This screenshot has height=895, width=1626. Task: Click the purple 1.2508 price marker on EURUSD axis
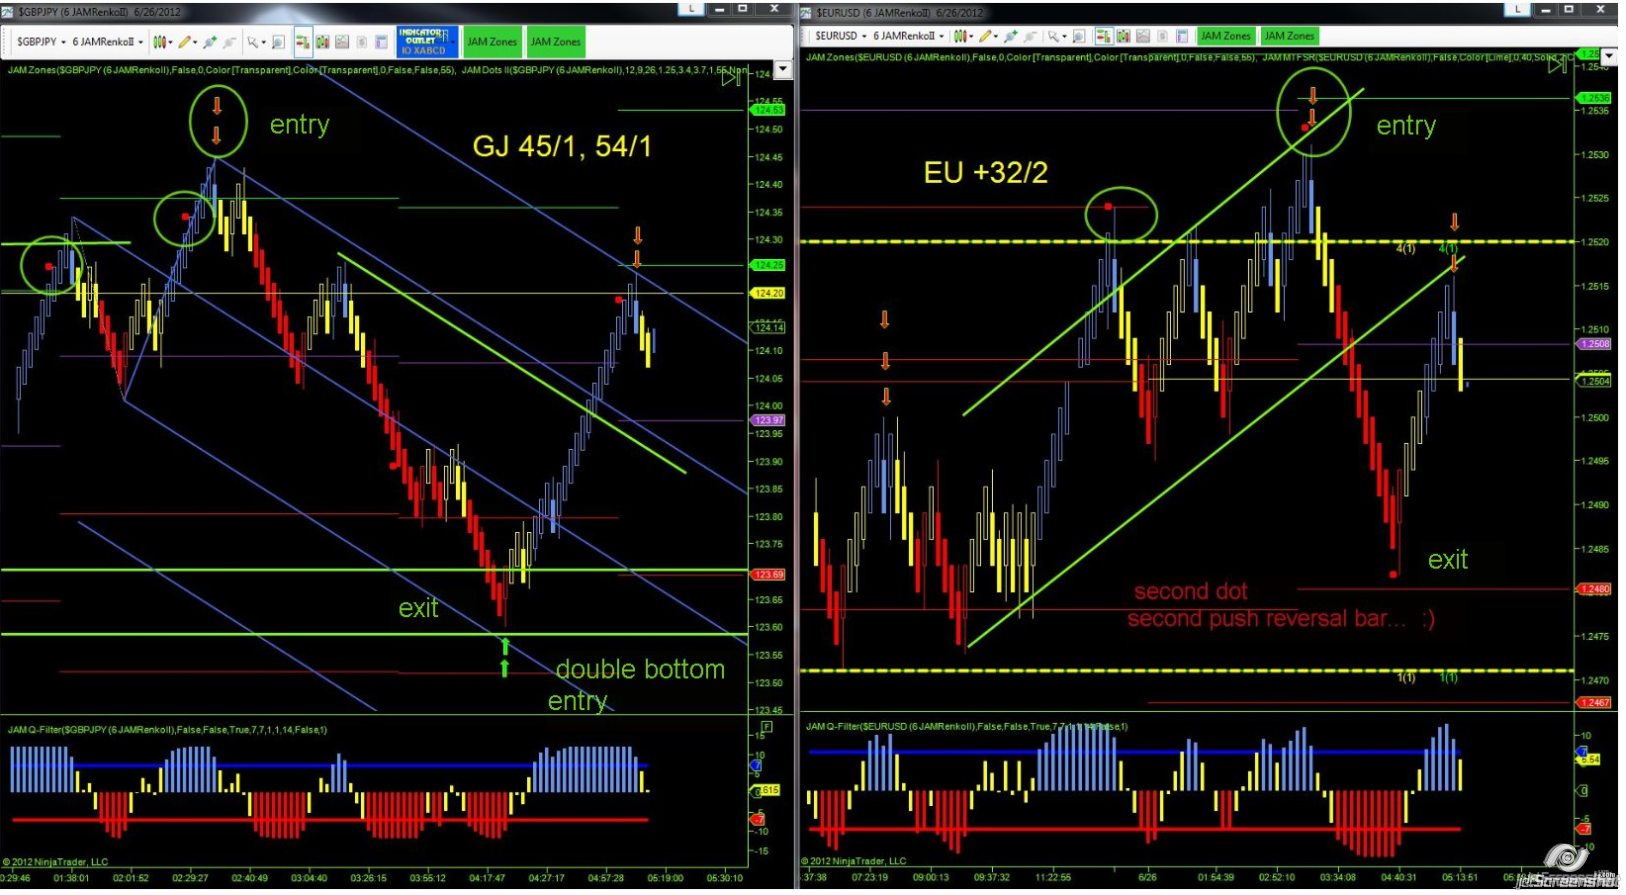pyautogui.click(x=1594, y=344)
